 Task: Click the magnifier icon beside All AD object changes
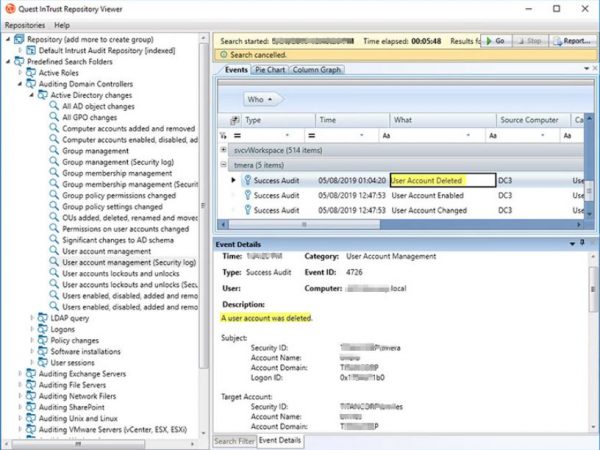[52, 106]
